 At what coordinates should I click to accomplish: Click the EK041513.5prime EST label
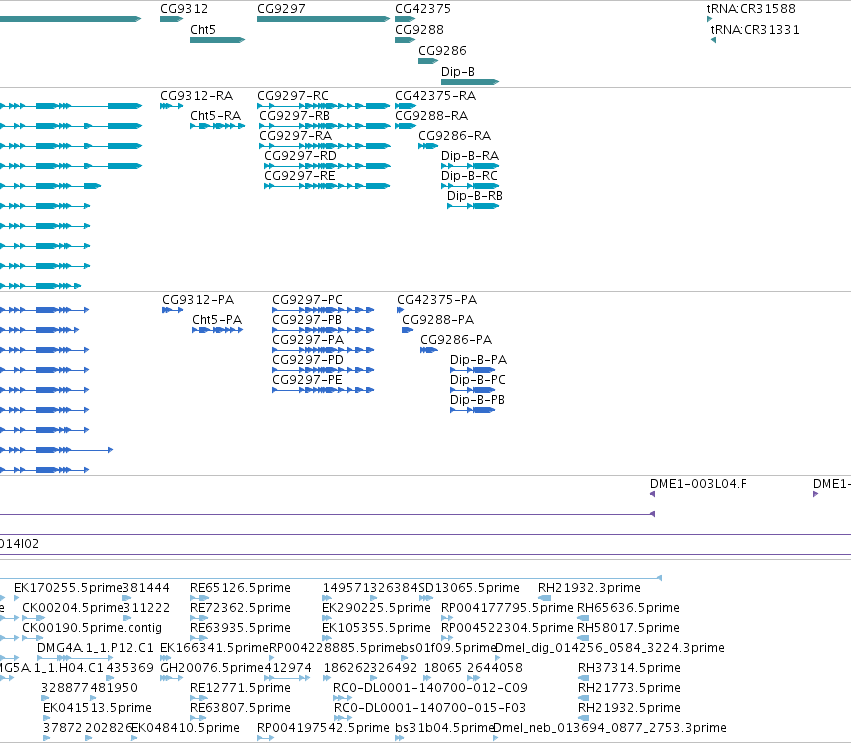(97, 708)
